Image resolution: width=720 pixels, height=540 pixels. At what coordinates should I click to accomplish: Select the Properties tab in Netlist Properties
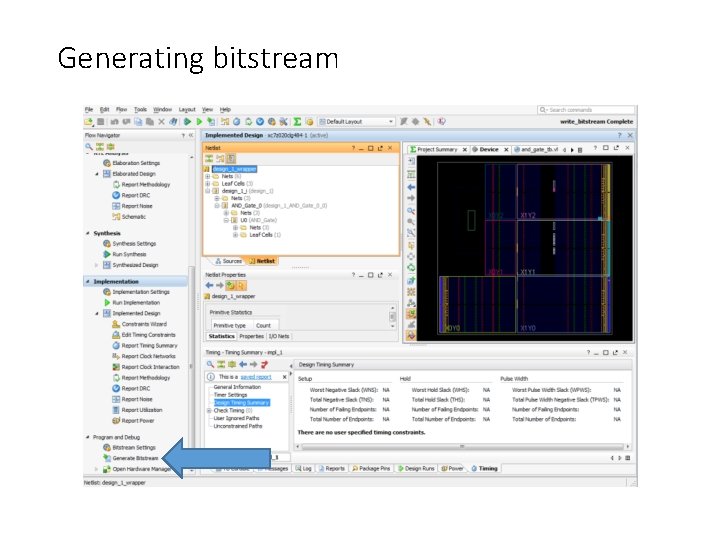coord(251,336)
